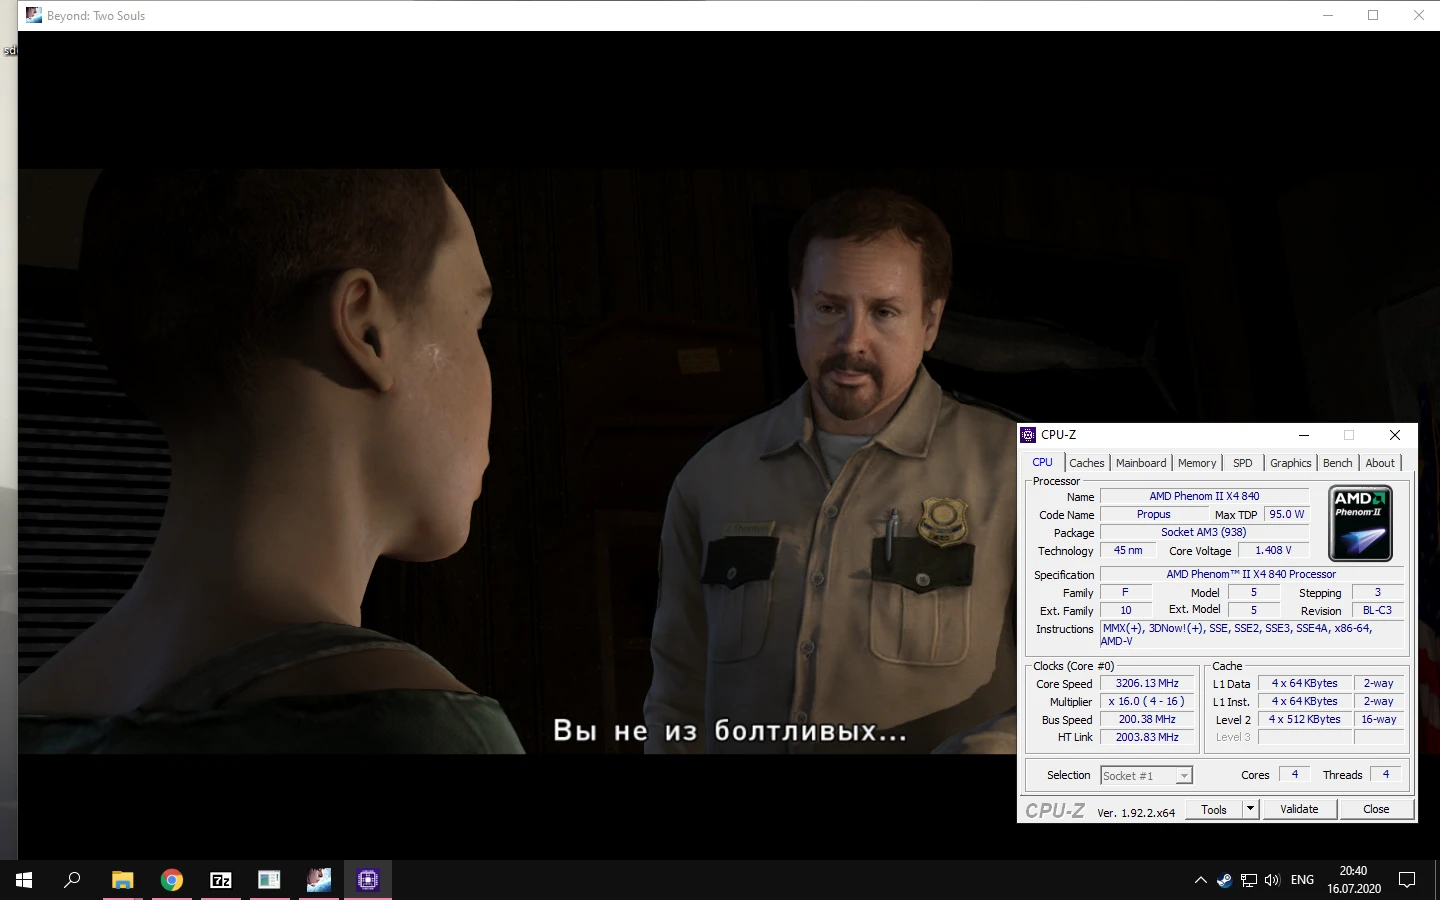Expand hidden icons with the tray chevron
Image resolution: width=1440 pixels, height=900 pixels.
pyautogui.click(x=1201, y=880)
